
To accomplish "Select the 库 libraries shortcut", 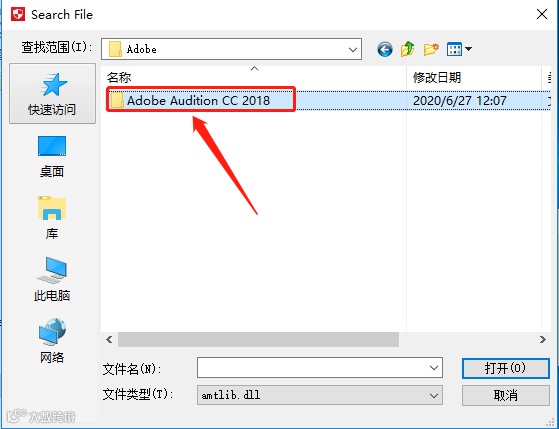I will coord(52,218).
